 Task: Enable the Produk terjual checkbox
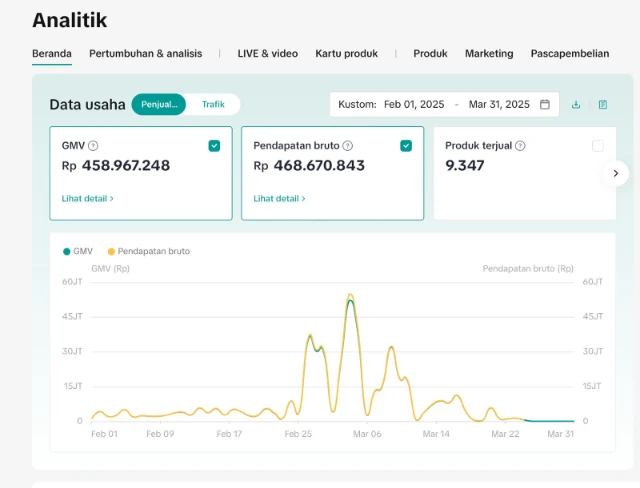click(598, 146)
